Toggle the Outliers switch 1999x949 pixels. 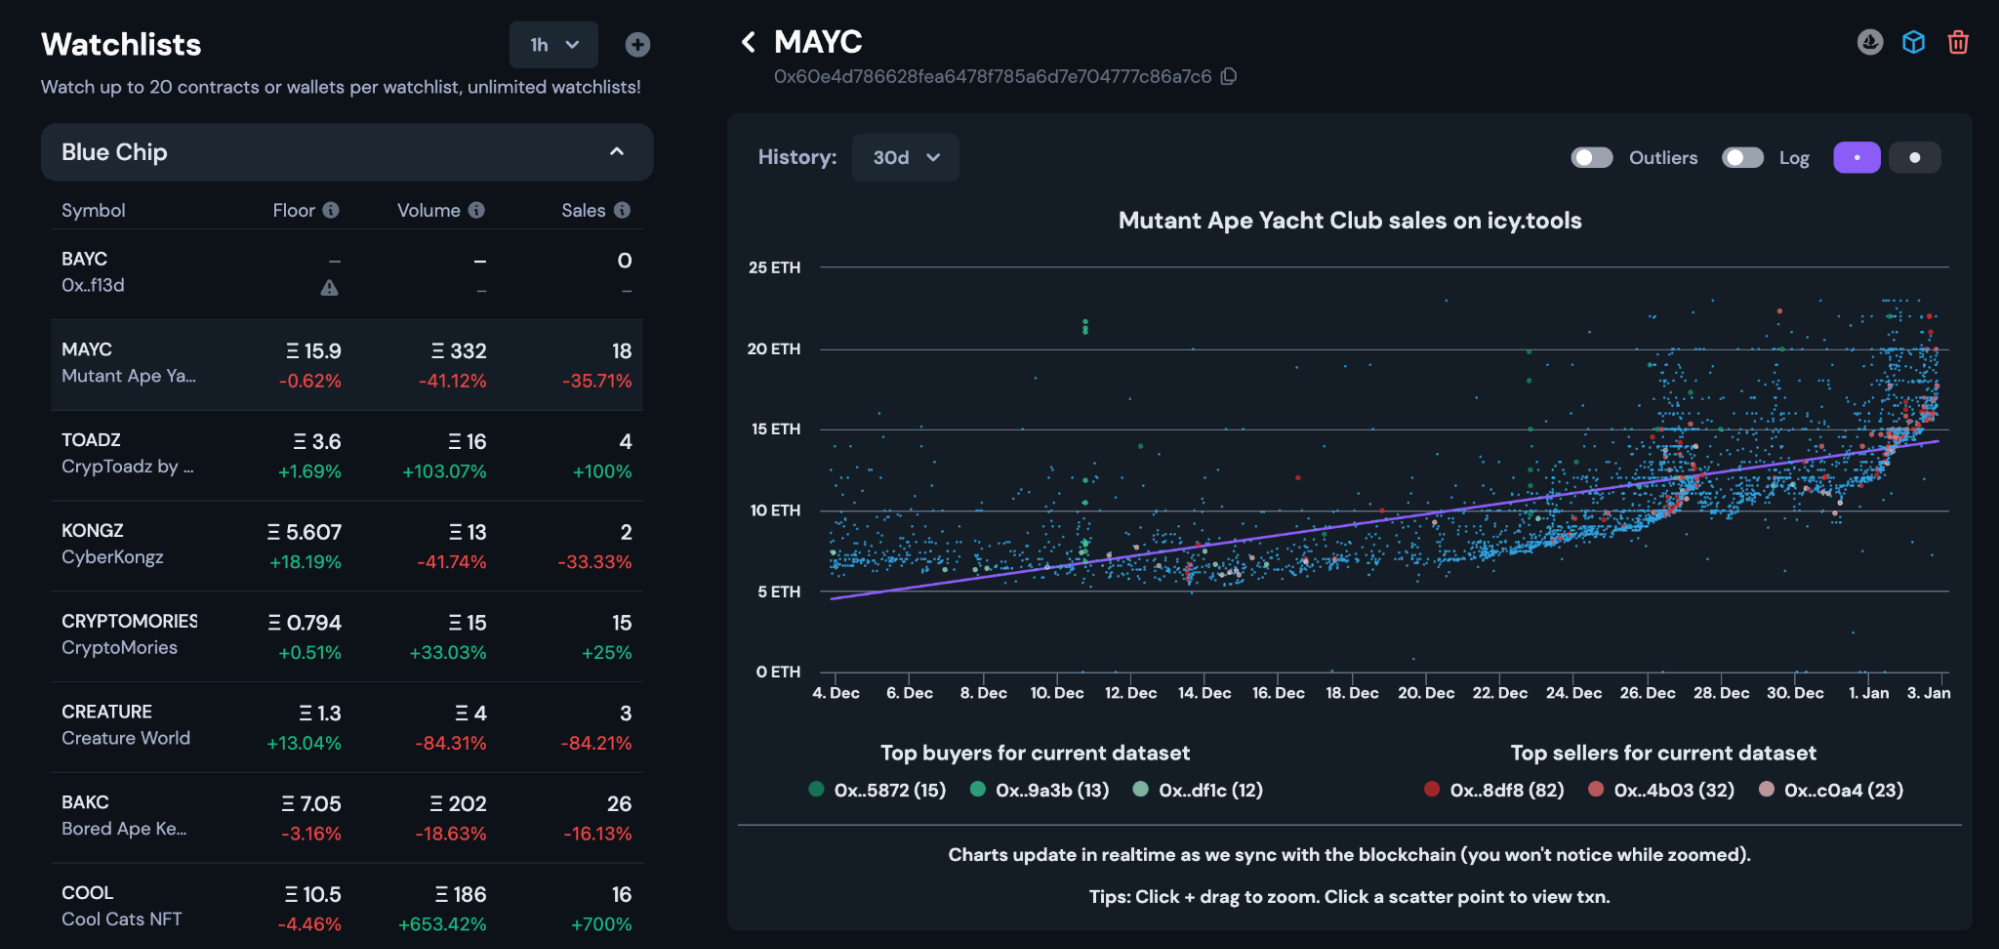point(1591,157)
